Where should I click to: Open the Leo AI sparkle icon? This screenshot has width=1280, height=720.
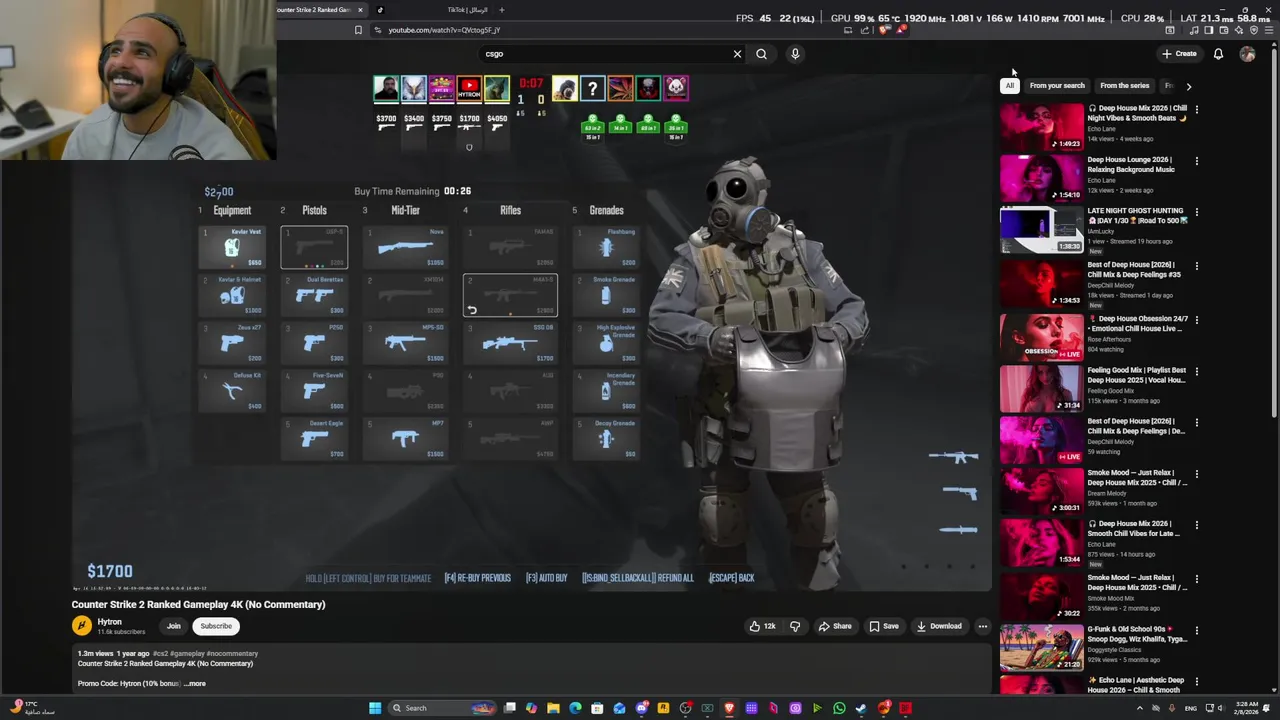(x=1238, y=30)
